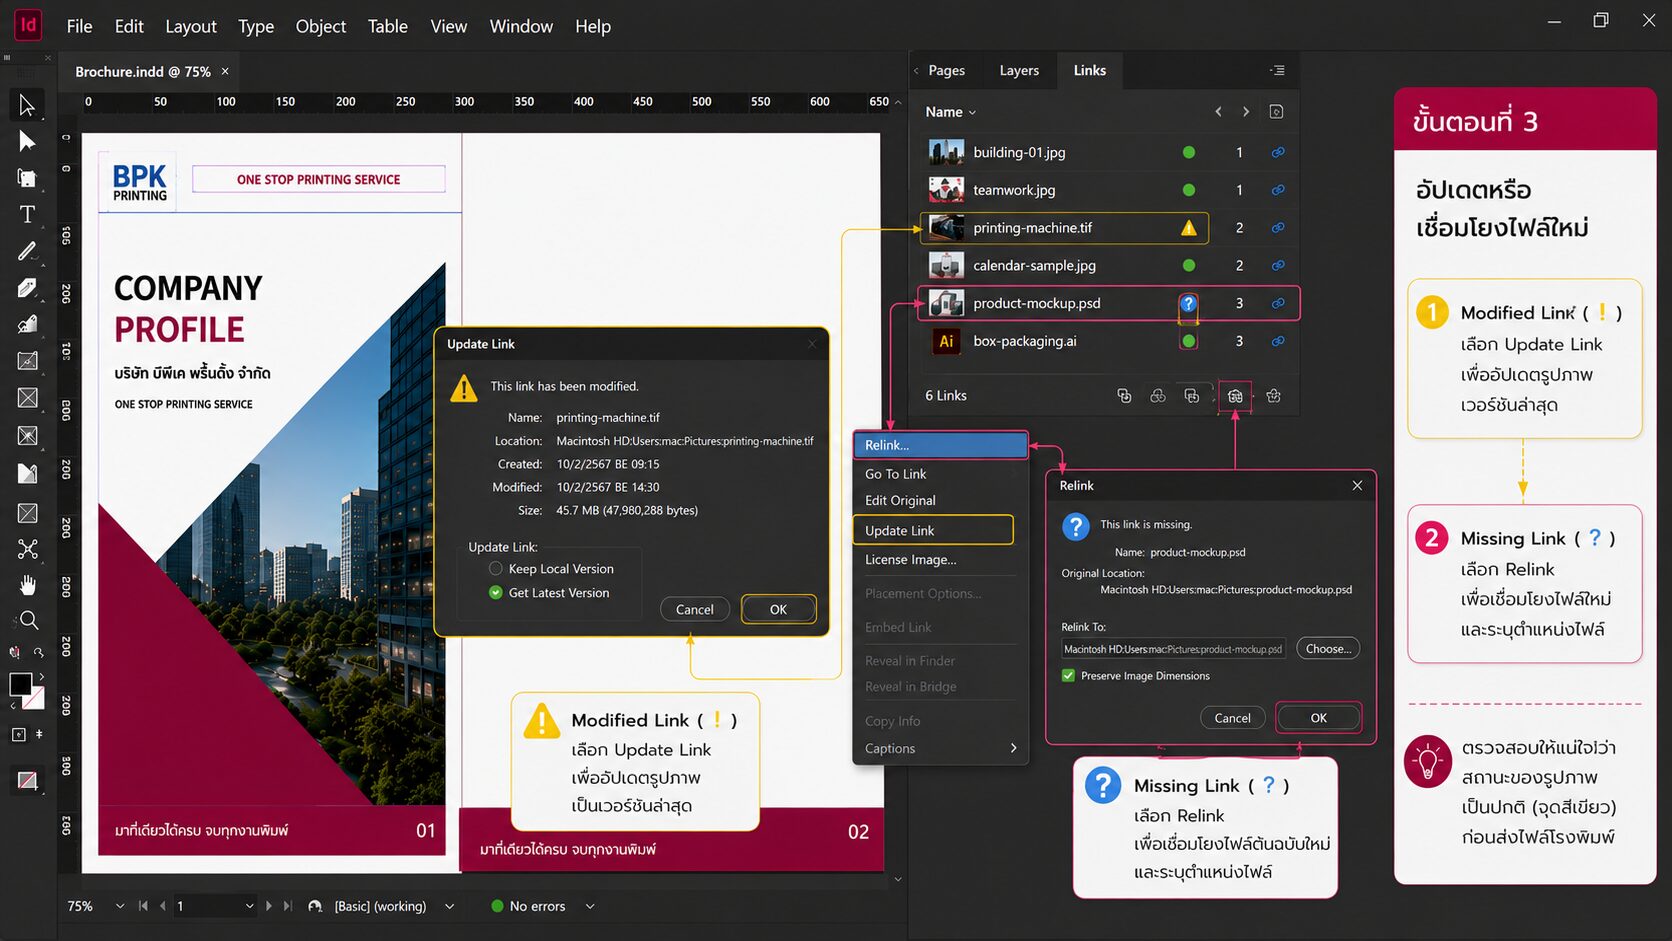Select the Selection tool arrow
The image size is (1672, 941).
(x=27, y=104)
